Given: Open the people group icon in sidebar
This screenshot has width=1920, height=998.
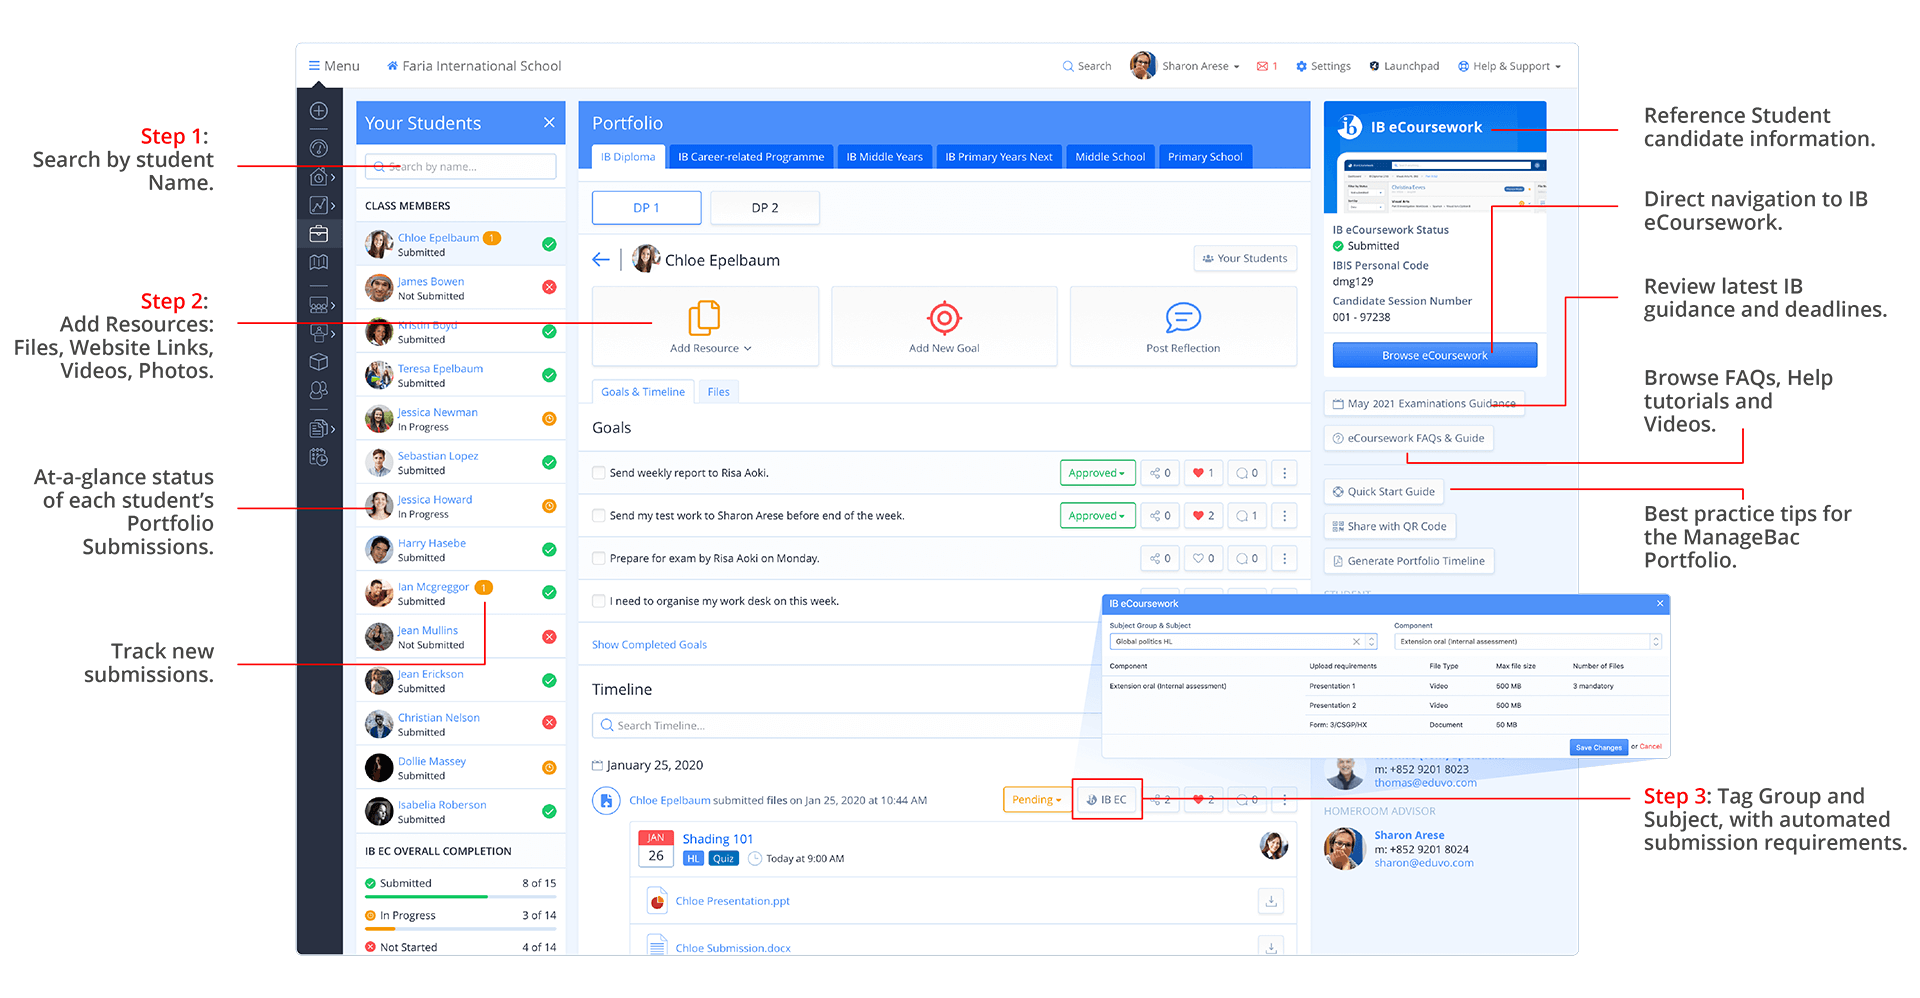Looking at the screenshot, I should [319, 390].
